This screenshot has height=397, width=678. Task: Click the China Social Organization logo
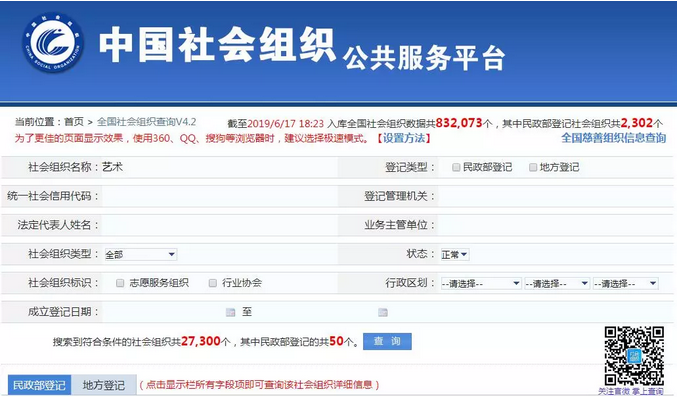click(53, 43)
